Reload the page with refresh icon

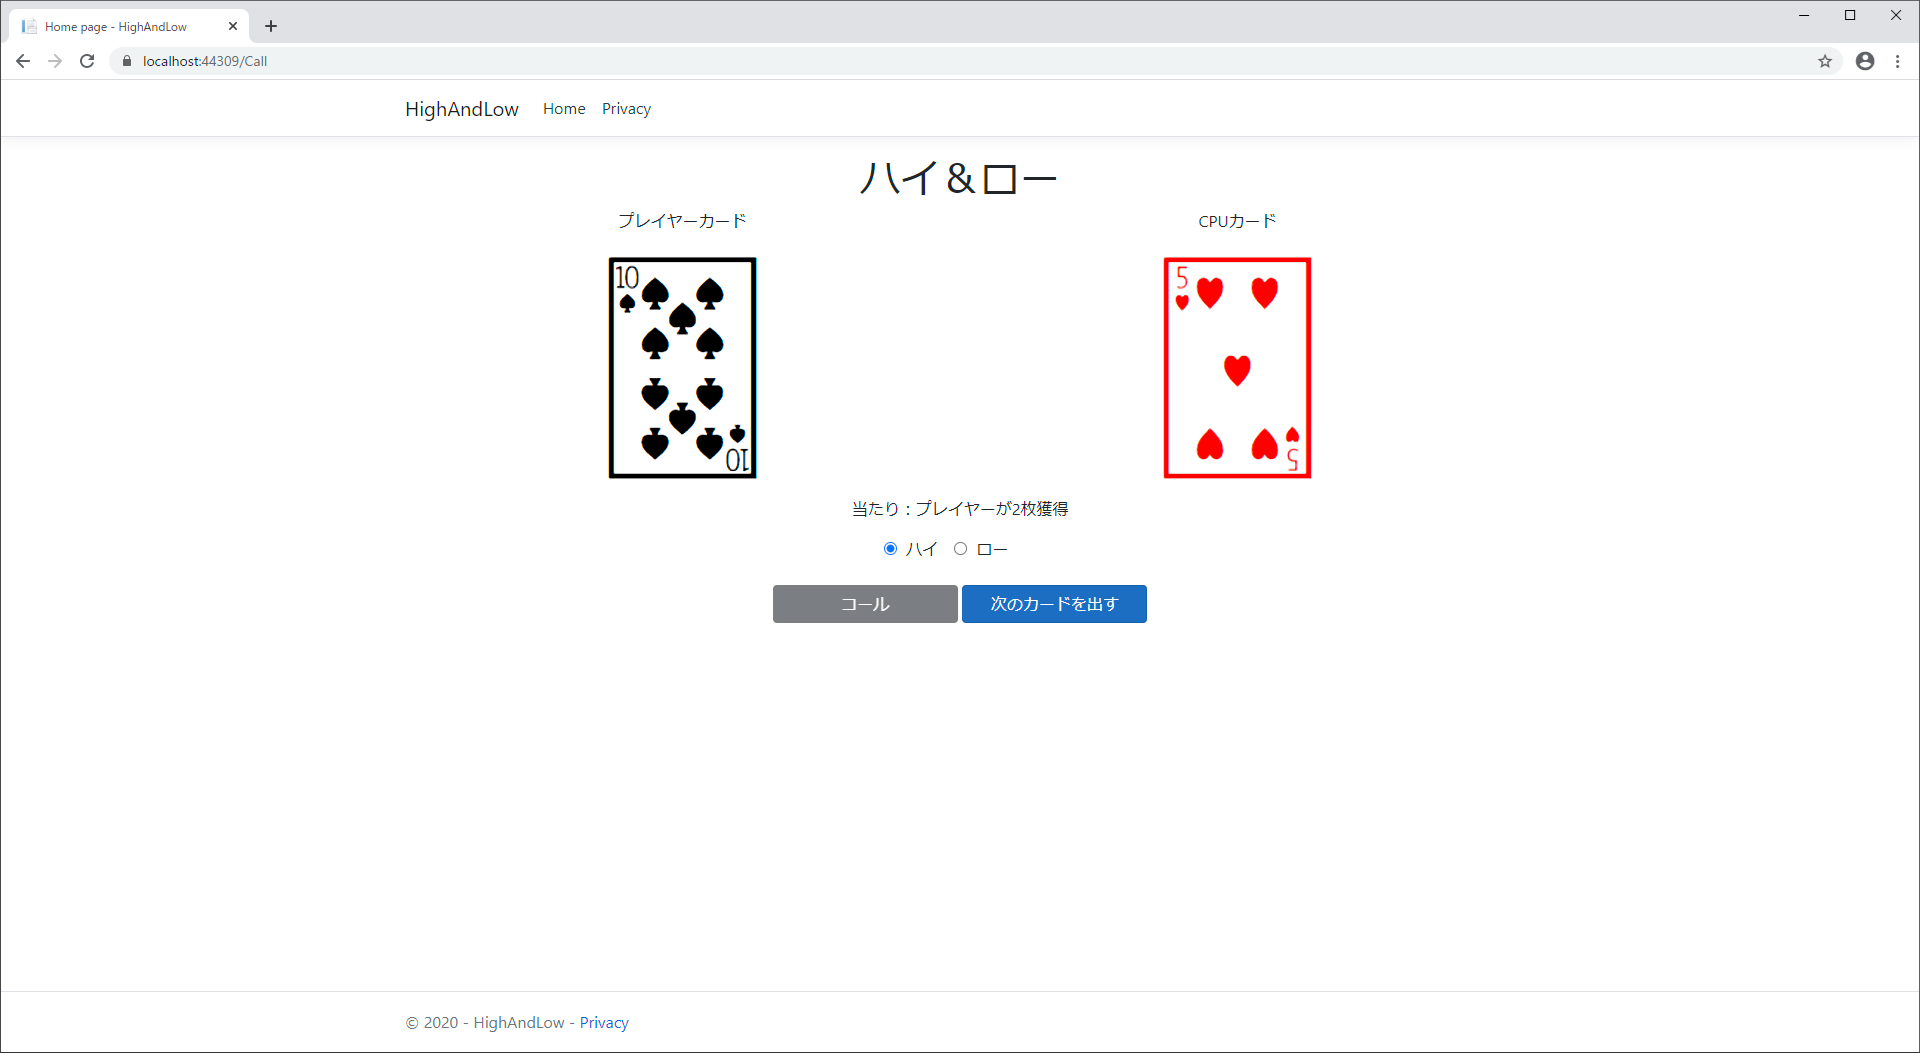pyautogui.click(x=87, y=61)
